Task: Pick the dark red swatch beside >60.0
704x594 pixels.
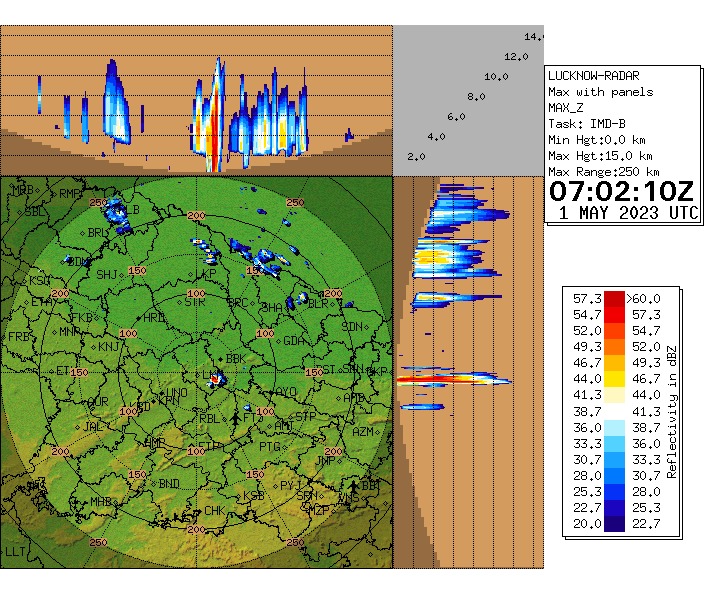Action: pyautogui.click(x=614, y=299)
